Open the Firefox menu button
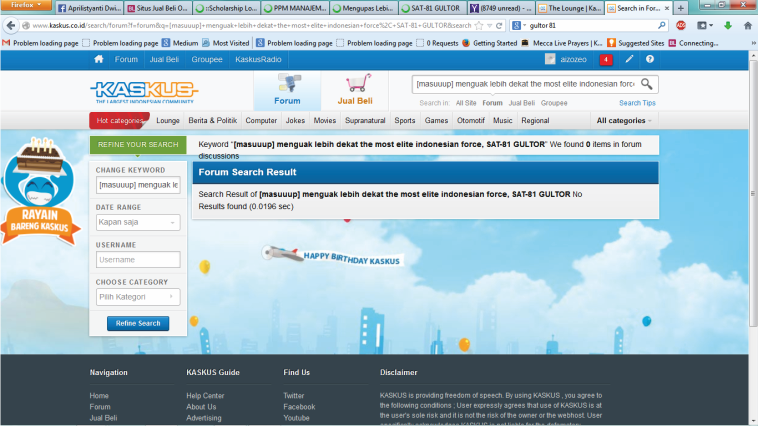The width and height of the screenshot is (758, 426). coord(26,5)
